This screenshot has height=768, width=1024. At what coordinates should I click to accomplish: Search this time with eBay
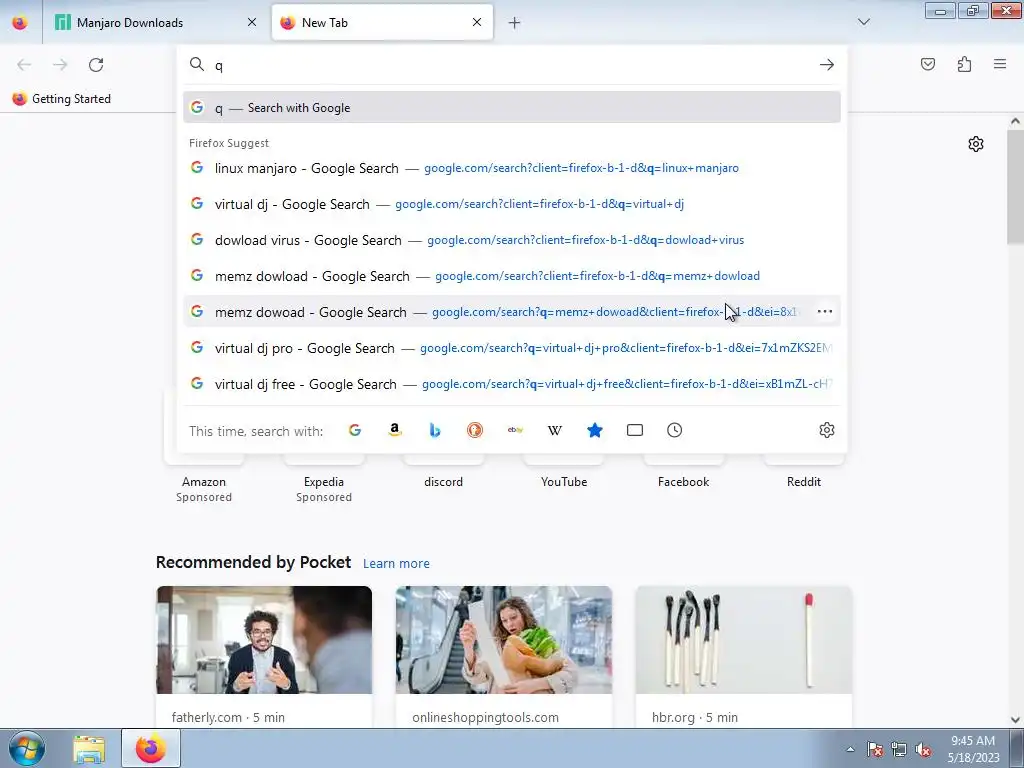(x=515, y=430)
